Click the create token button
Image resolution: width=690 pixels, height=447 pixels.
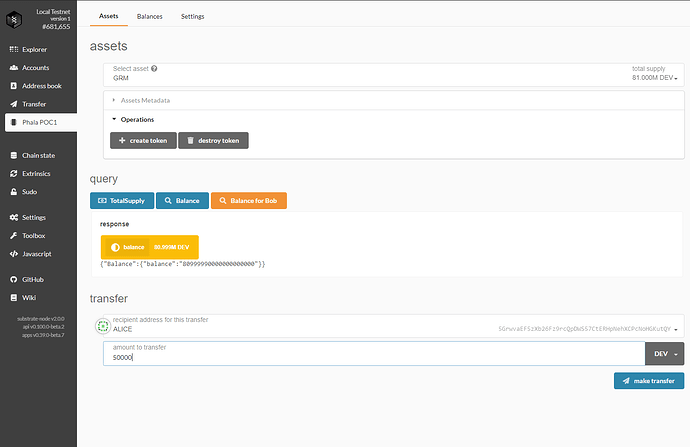[x=143, y=141]
